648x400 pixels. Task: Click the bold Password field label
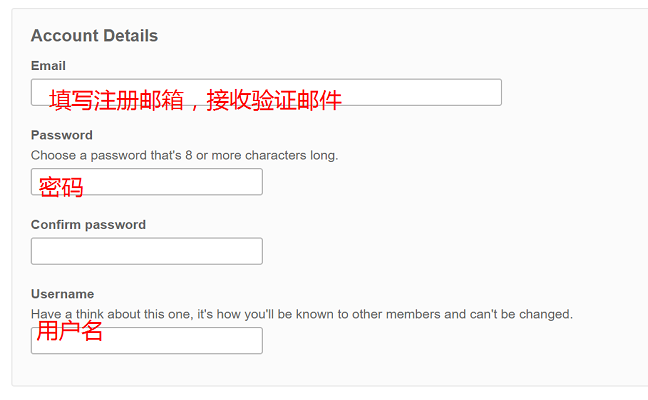pyautogui.click(x=61, y=135)
